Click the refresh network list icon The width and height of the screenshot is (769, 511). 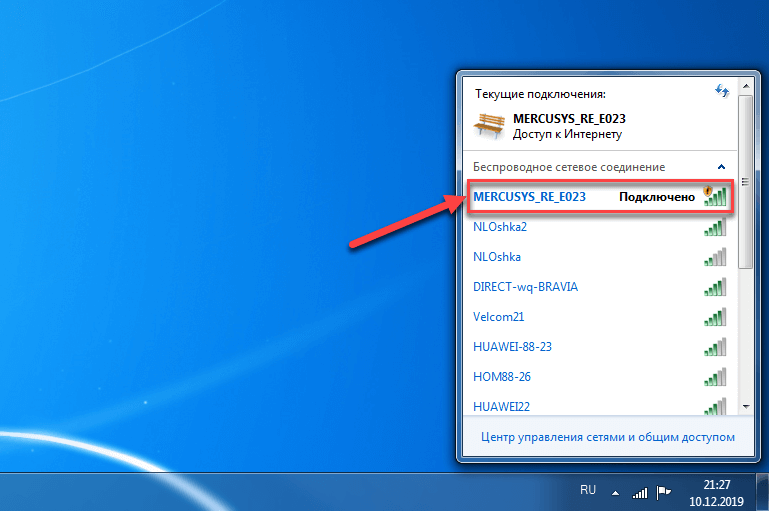coord(722,91)
